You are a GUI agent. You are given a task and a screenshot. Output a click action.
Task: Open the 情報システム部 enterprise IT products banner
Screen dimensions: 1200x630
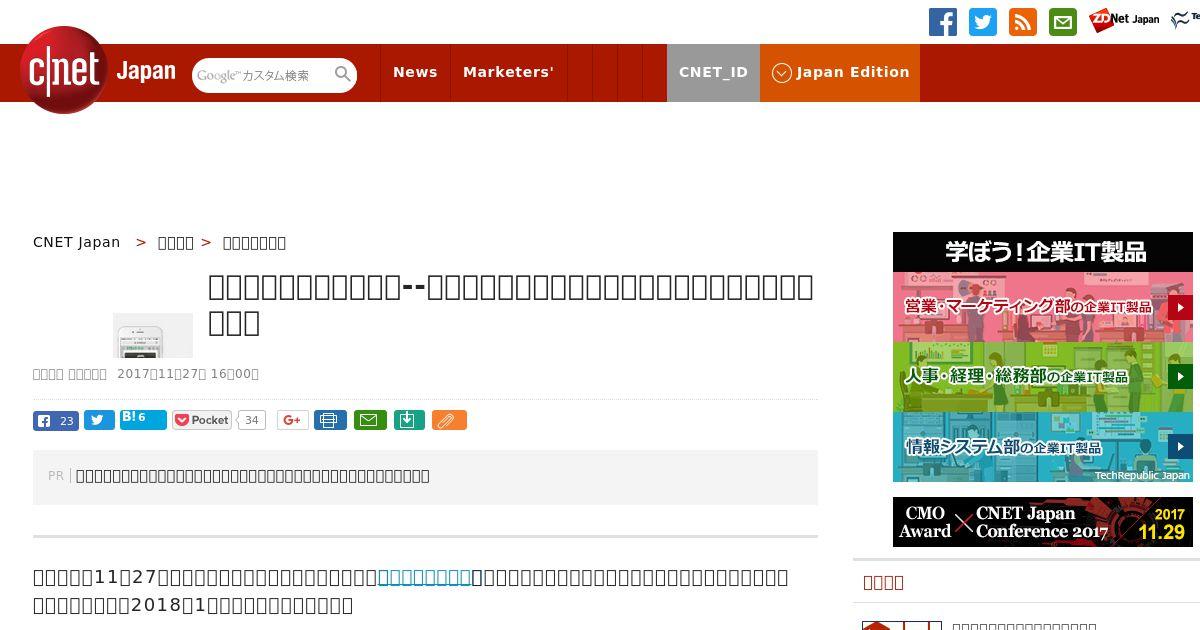pos(1043,447)
